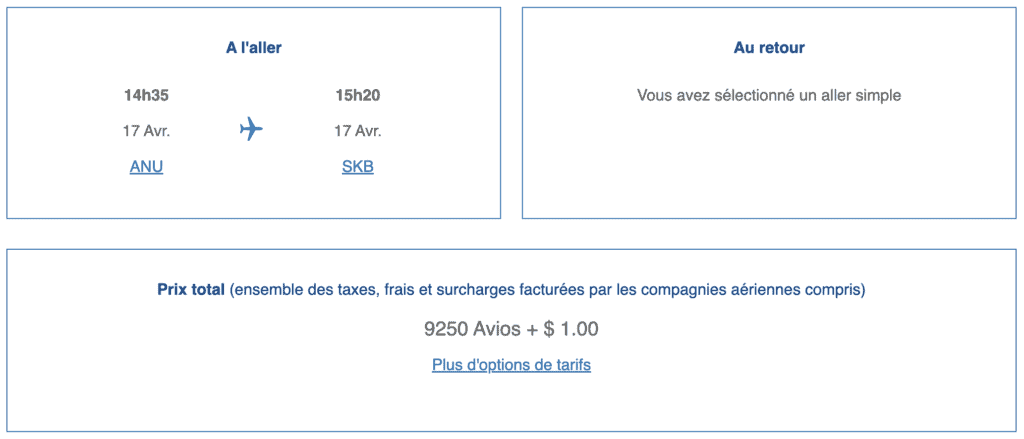
Task: Select the "Au retour" heading
Action: tap(769, 48)
